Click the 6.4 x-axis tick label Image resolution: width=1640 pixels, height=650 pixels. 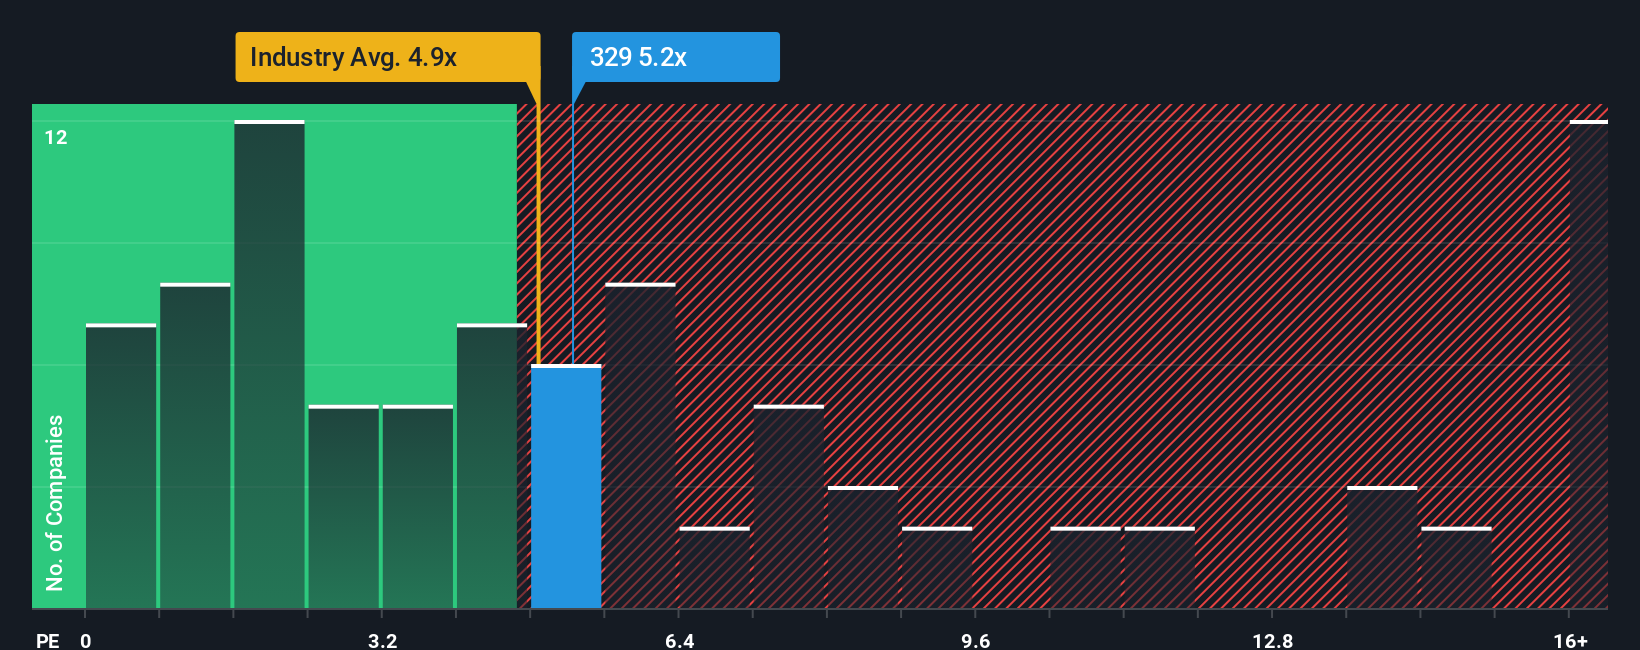[679, 640]
